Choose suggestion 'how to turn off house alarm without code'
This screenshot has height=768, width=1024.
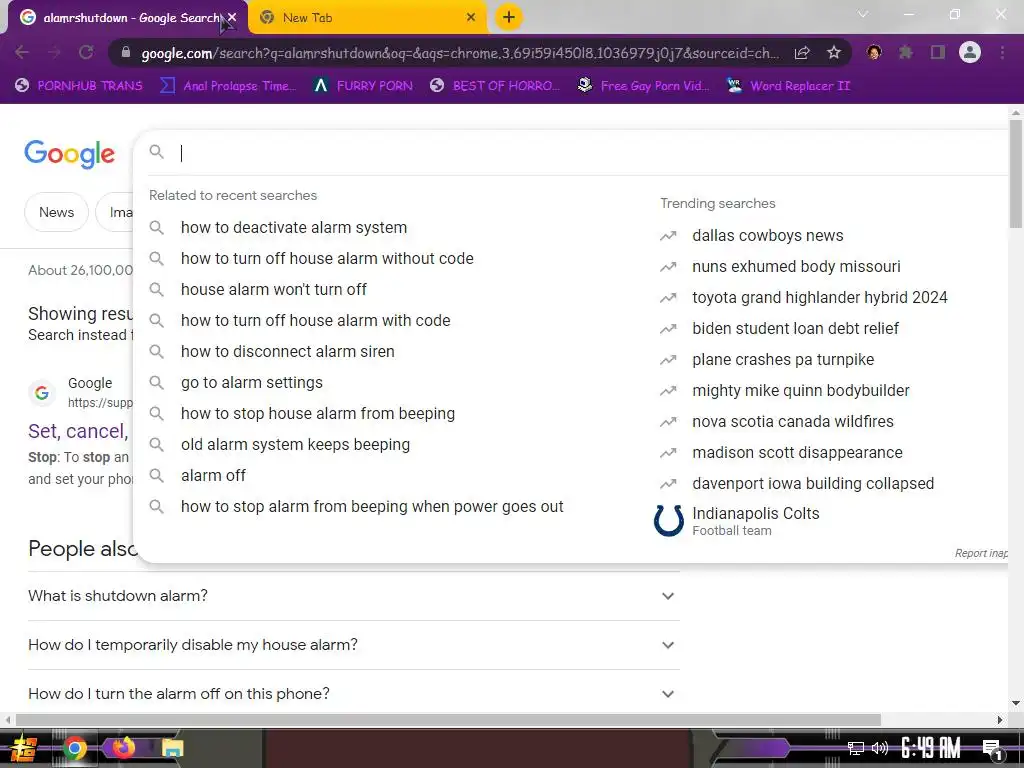[327, 259]
